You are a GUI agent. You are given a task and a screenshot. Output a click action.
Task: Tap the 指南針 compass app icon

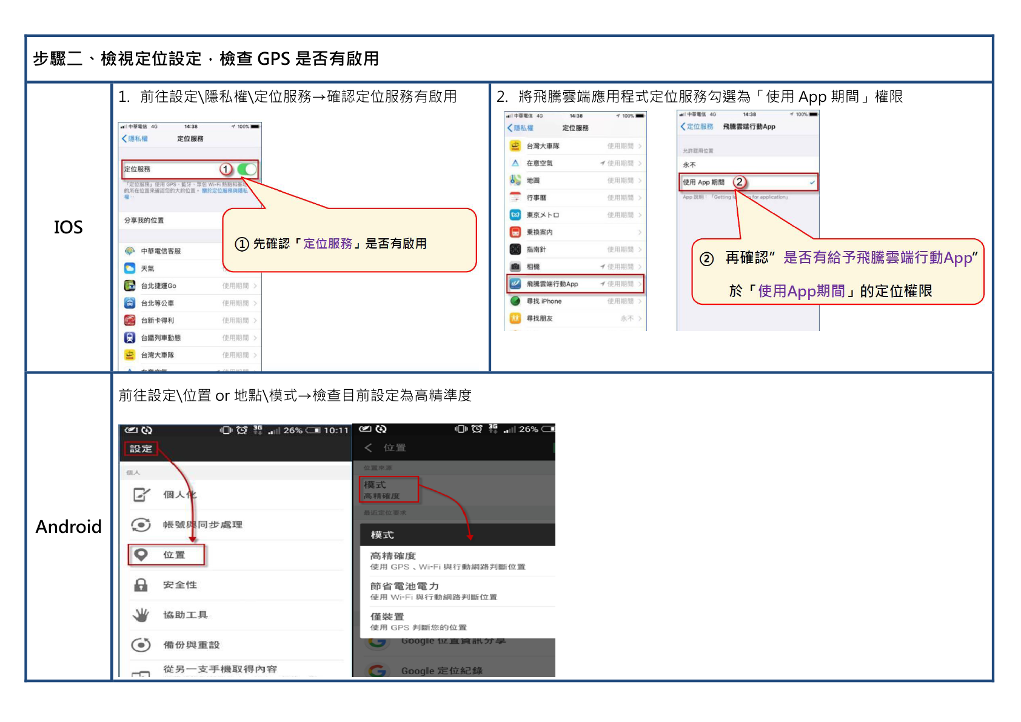tap(515, 249)
